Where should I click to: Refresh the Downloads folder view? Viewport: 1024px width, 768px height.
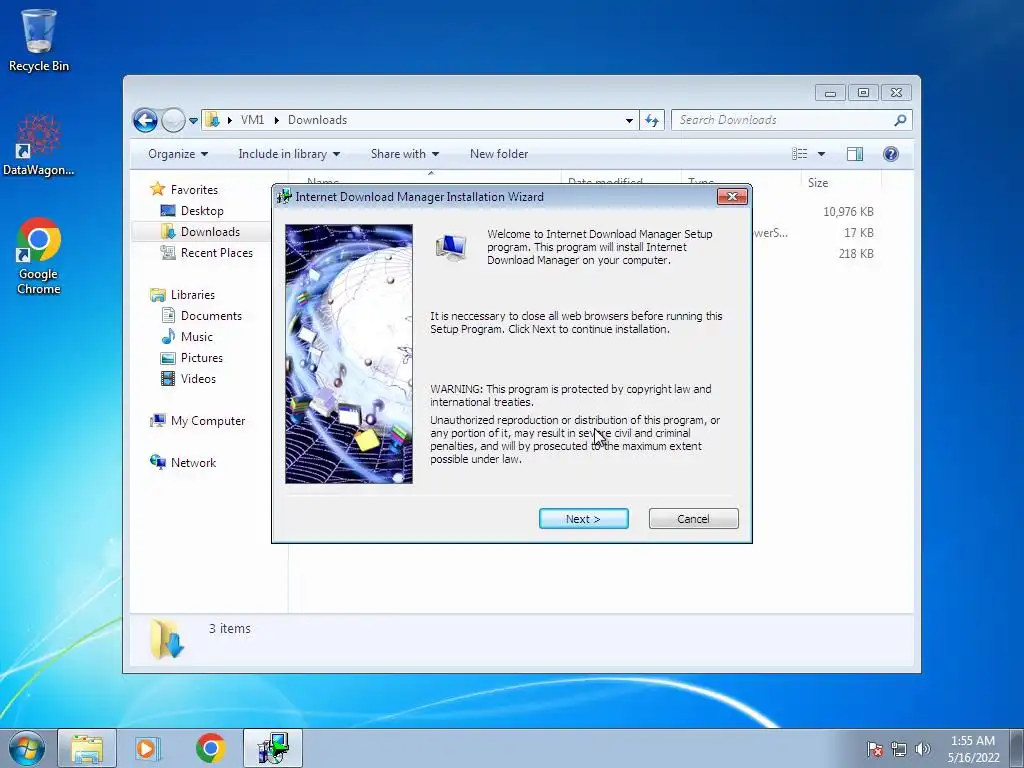click(652, 120)
